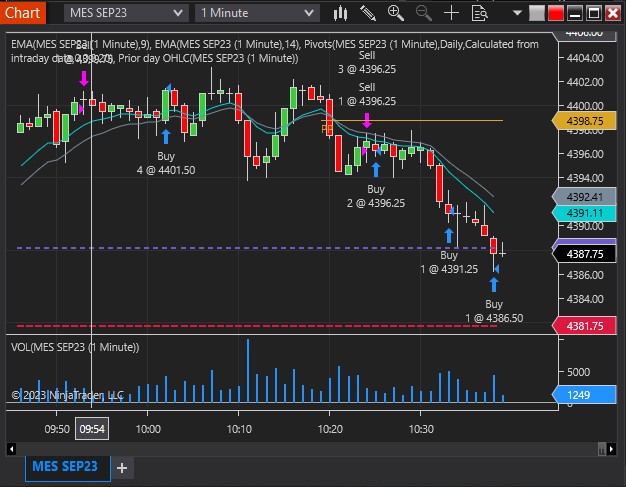Viewport: 626px width, 487px height.
Task: Maximize the chart window
Action: pos(594,13)
